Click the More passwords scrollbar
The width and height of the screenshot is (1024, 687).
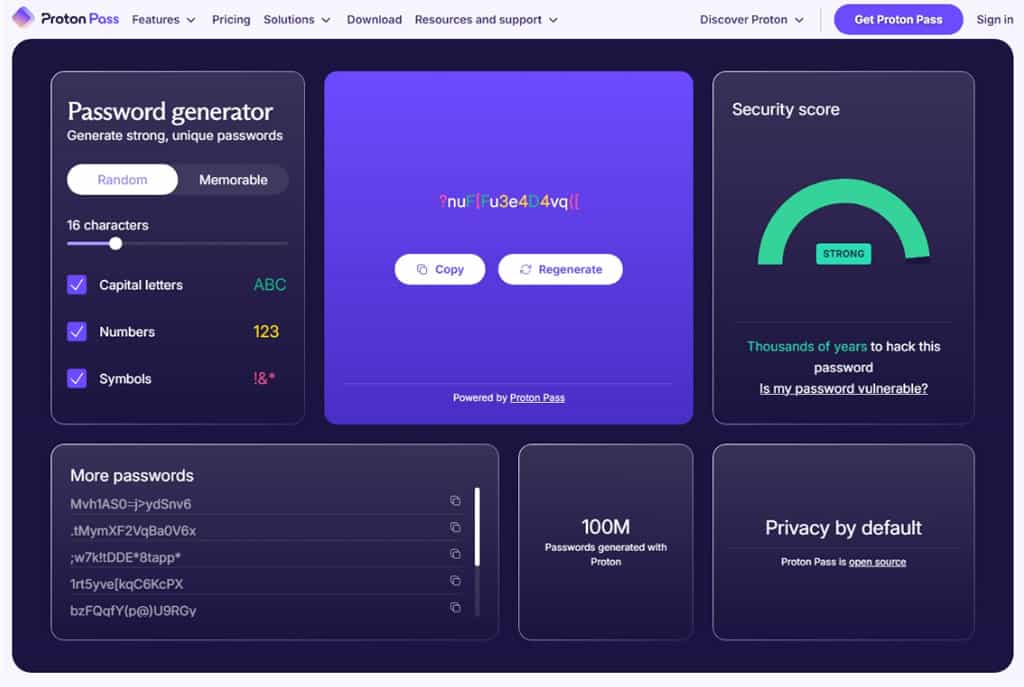pos(477,527)
